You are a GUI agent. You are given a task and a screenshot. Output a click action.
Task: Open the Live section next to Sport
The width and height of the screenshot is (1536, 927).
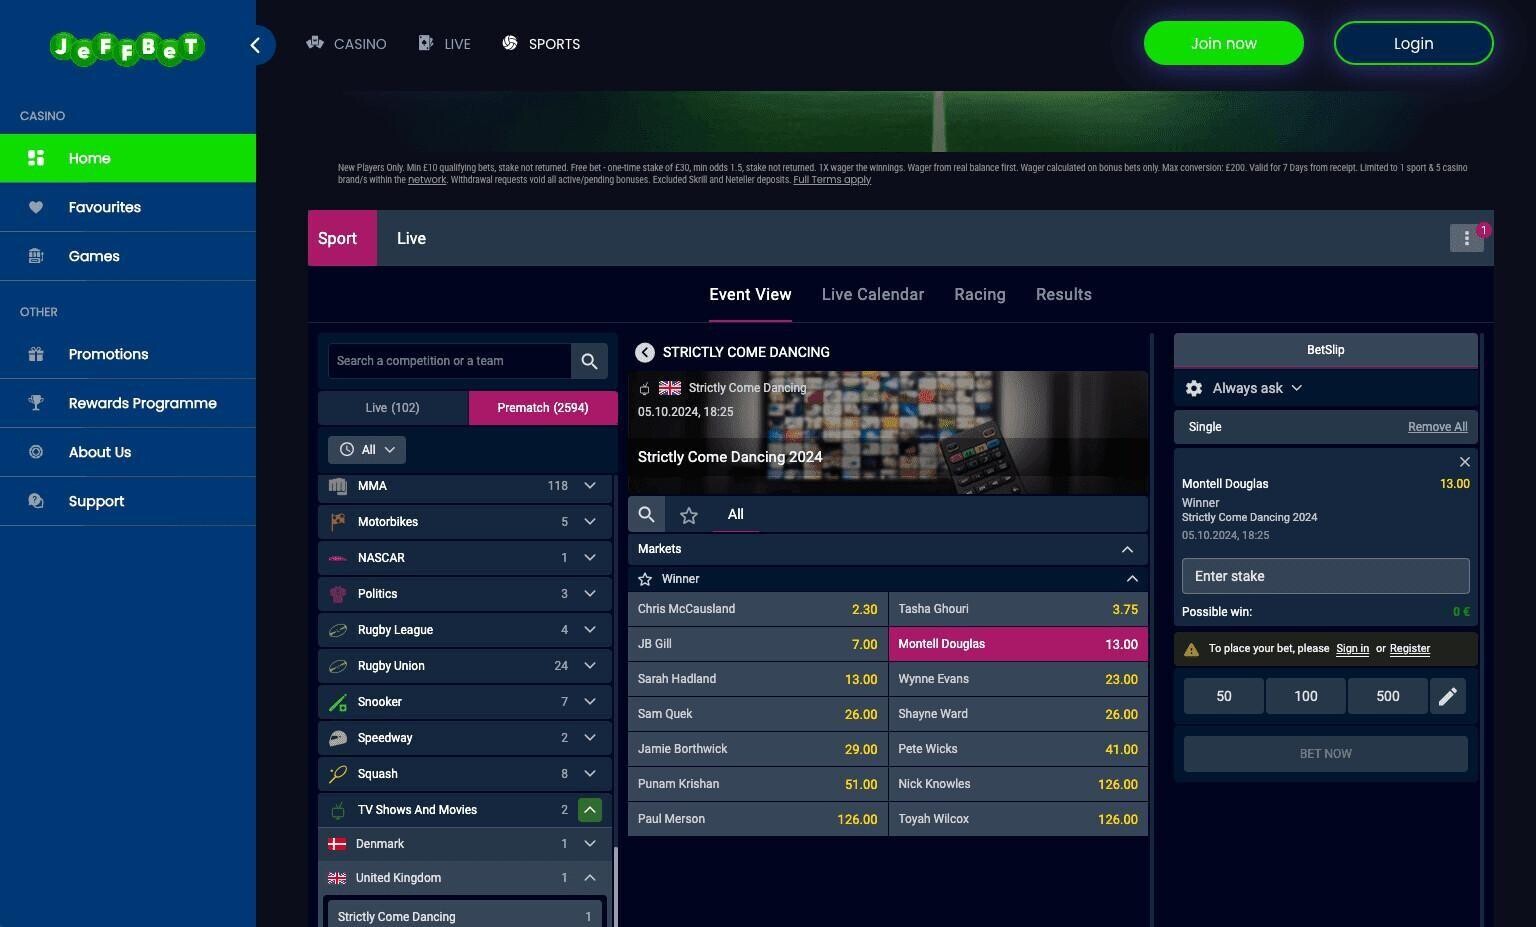[x=411, y=238]
